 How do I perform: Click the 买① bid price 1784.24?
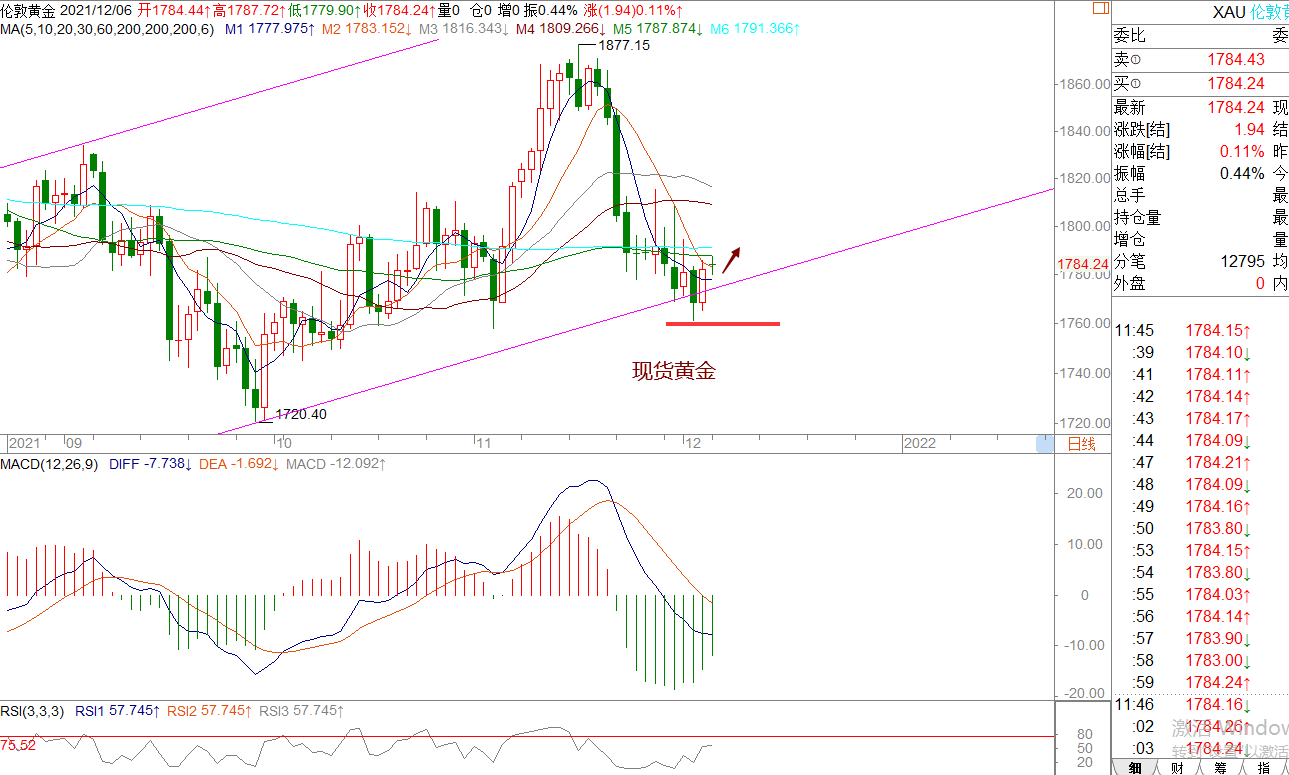(1236, 84)
